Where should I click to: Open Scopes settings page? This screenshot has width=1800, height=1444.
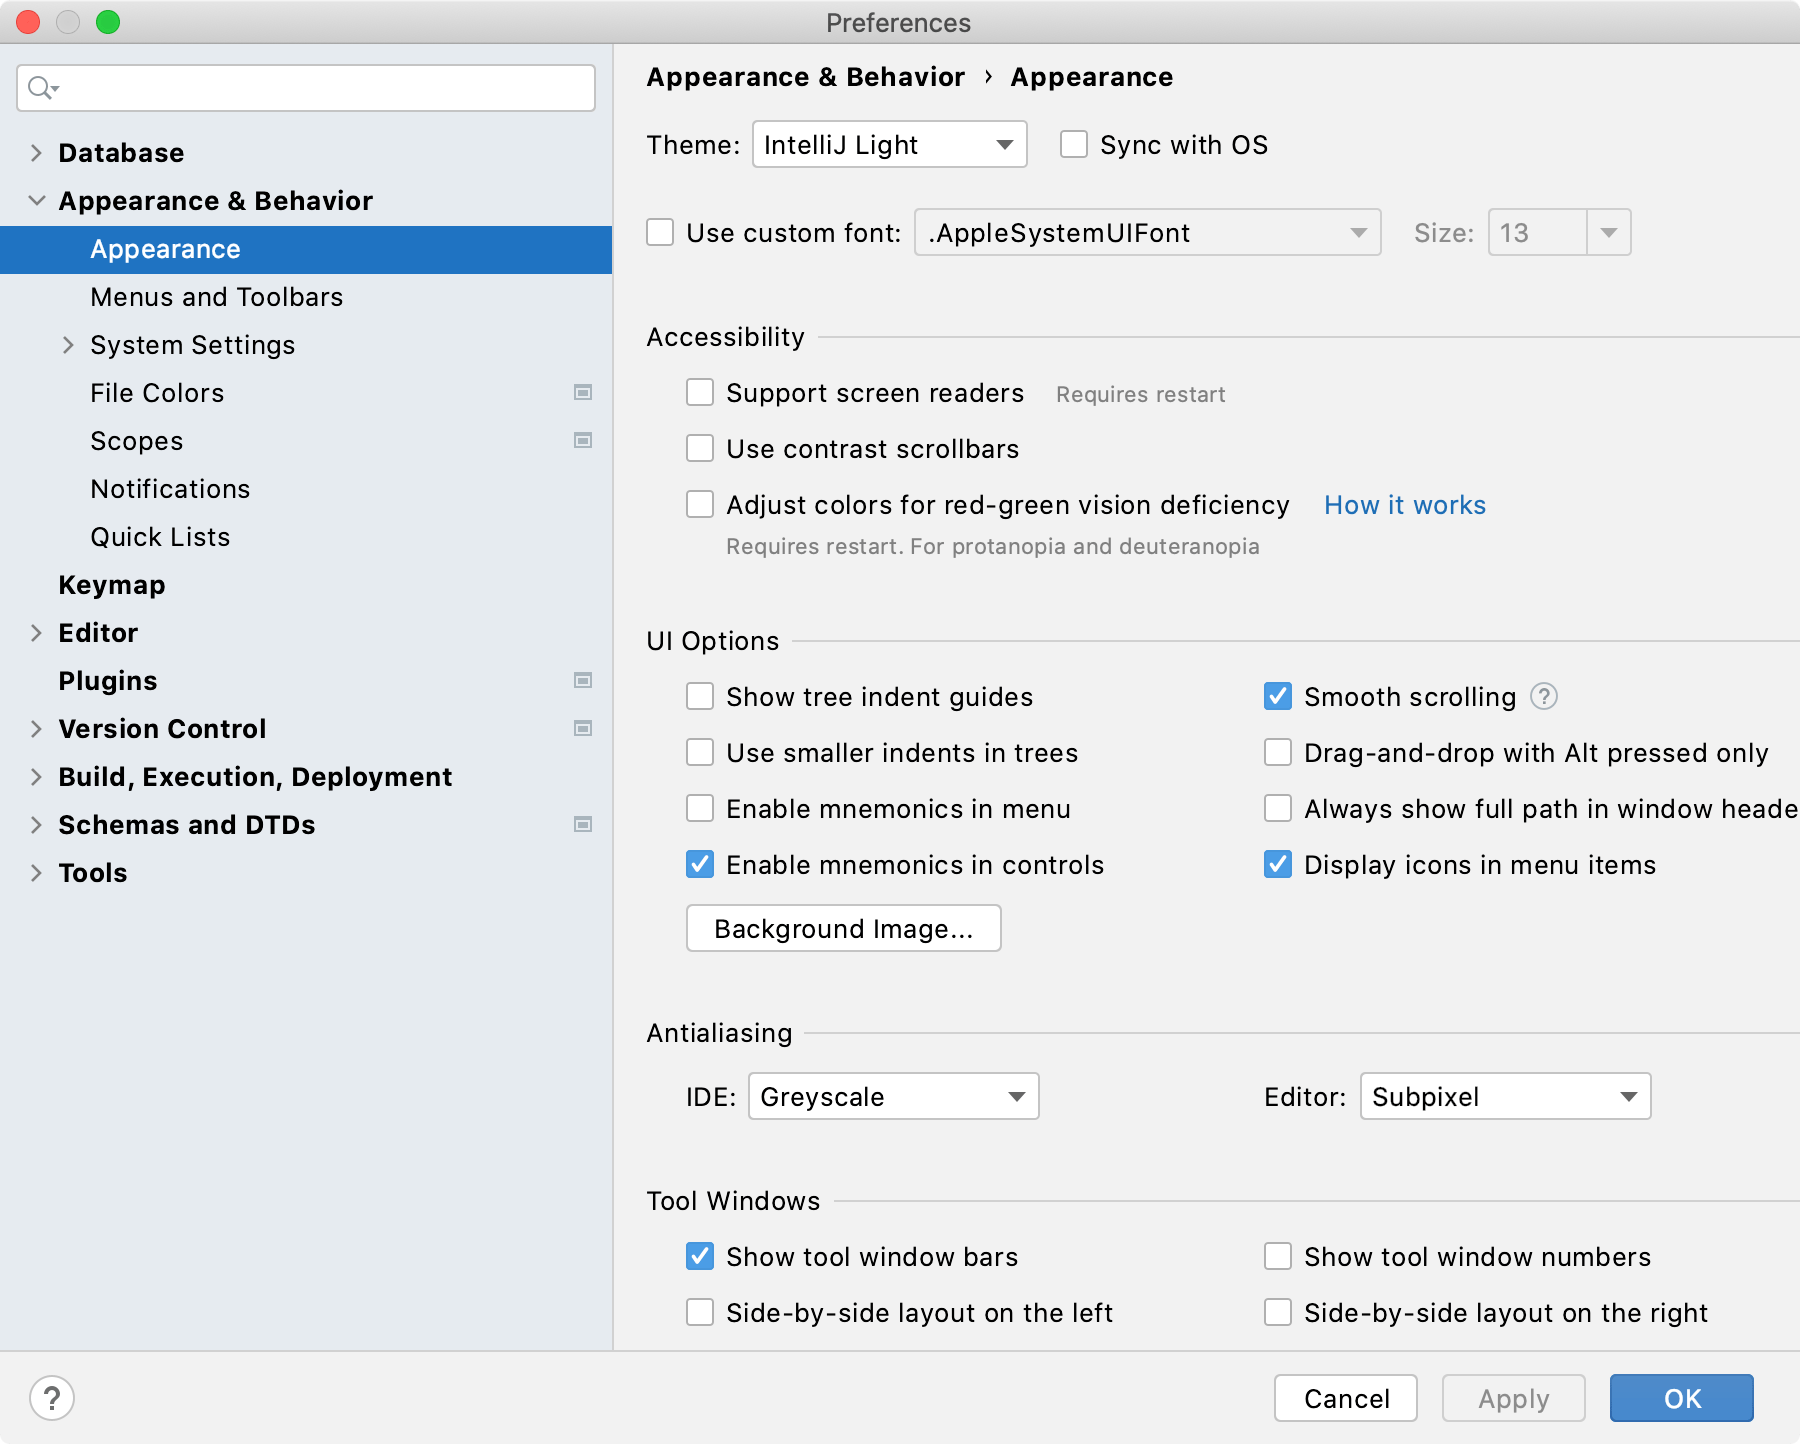(x=306, y=441)
